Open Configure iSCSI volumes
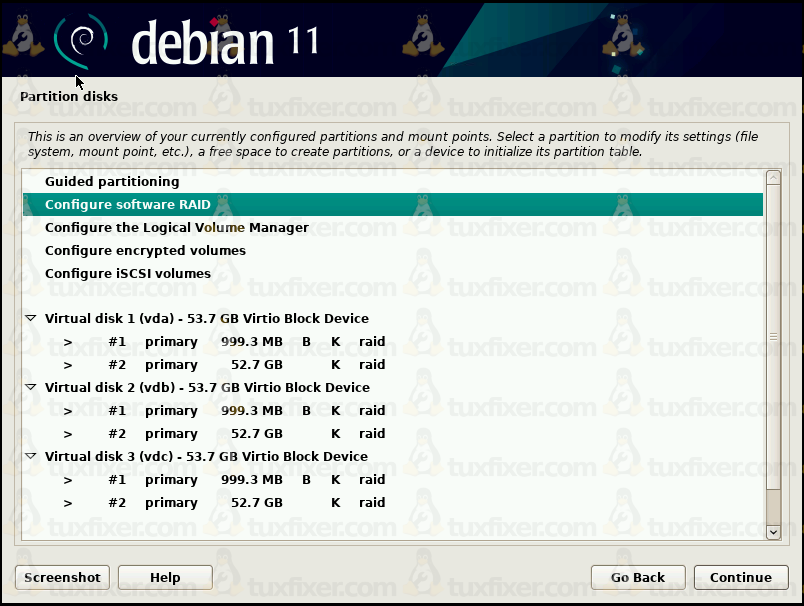Viewport: 804px width, 606px height. coord(128,274)
